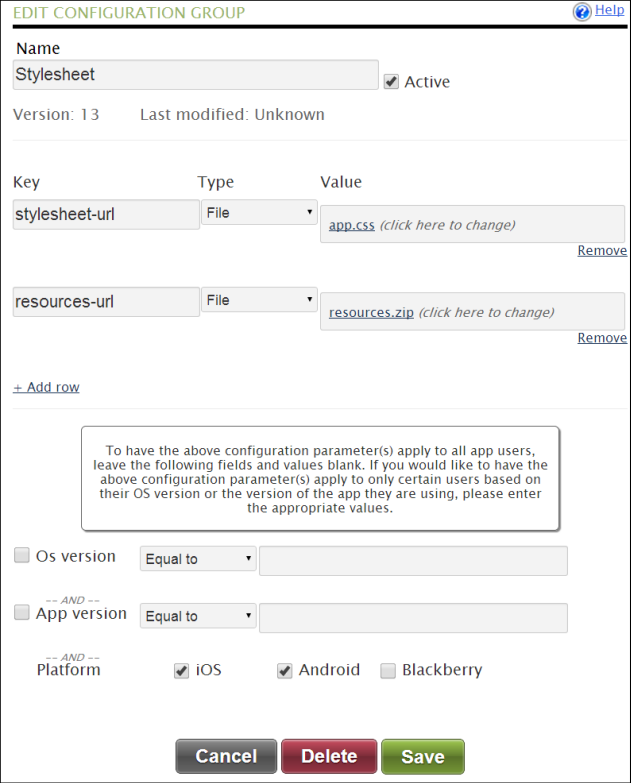This screenshot has width=631, height=783.
Task: Expand the Os version Equal to dropdown
Action: pyautogui.click(x=198, y=559)
